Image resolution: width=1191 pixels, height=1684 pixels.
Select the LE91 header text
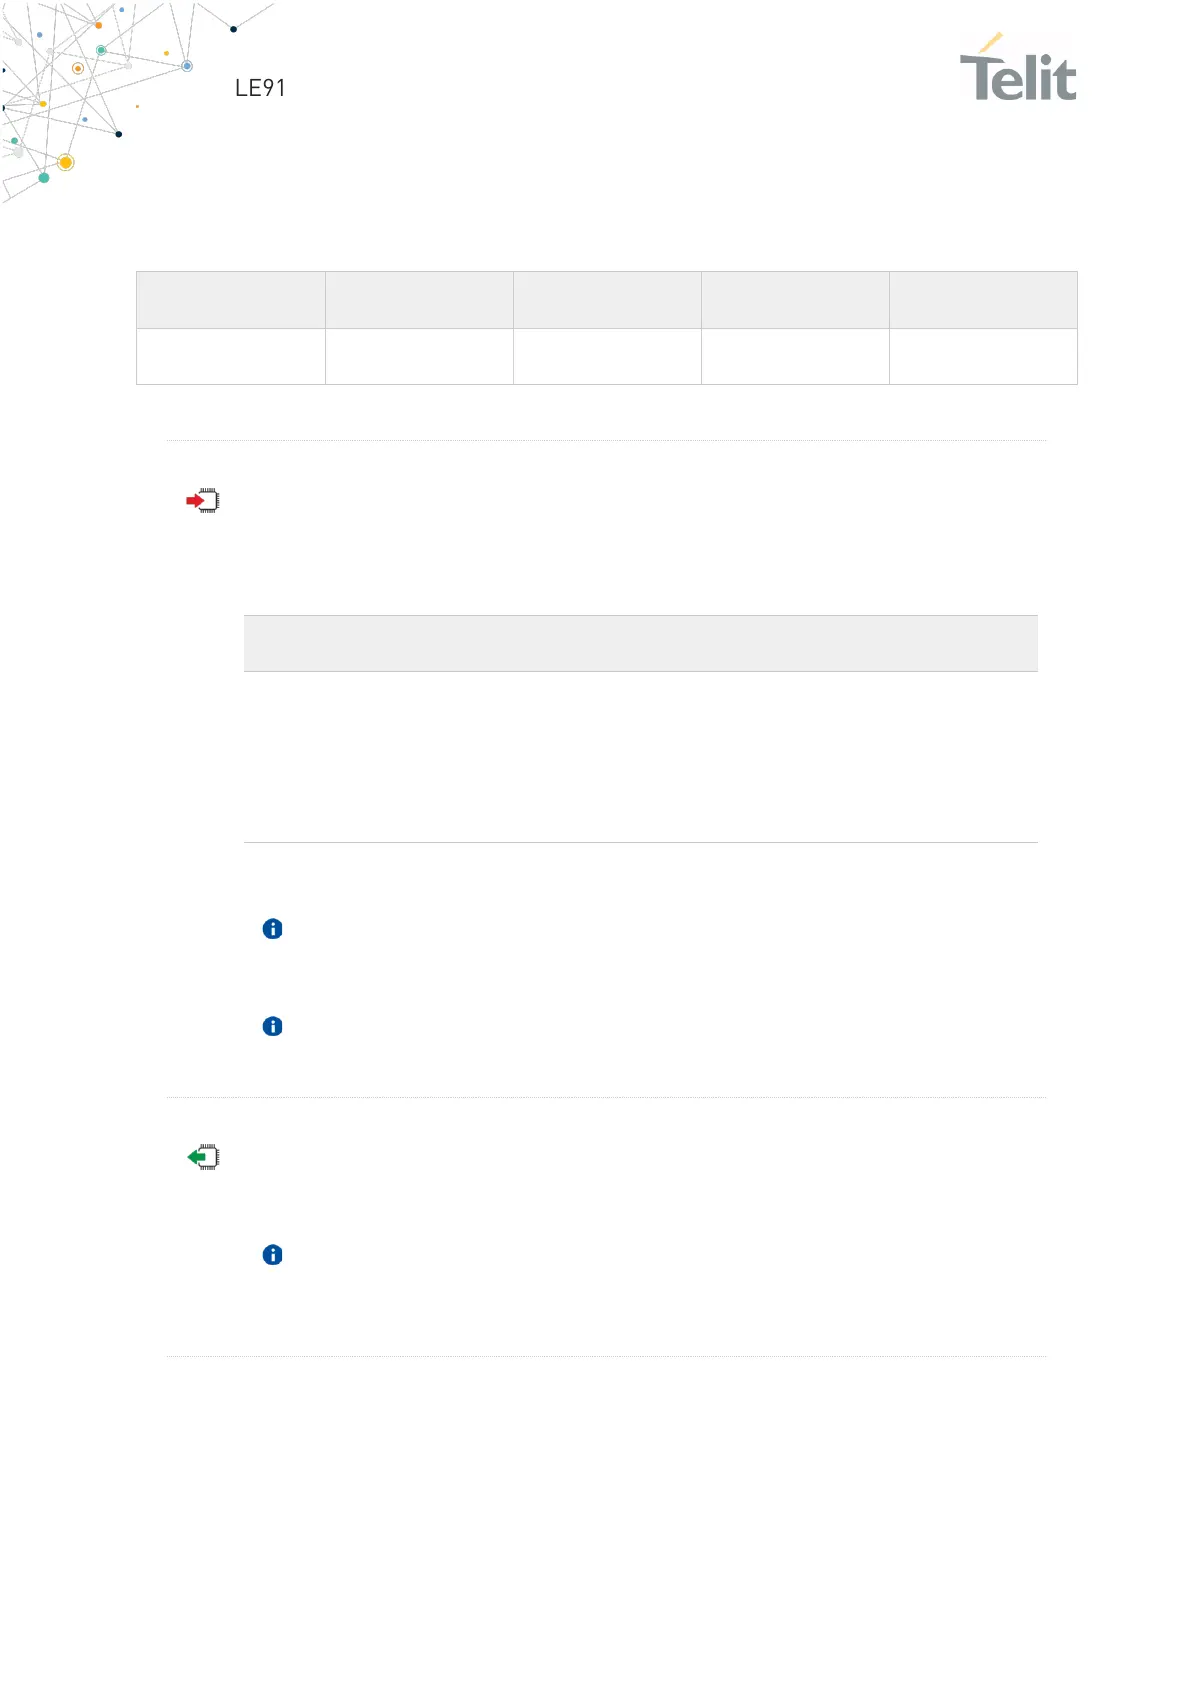coord(260,88)
